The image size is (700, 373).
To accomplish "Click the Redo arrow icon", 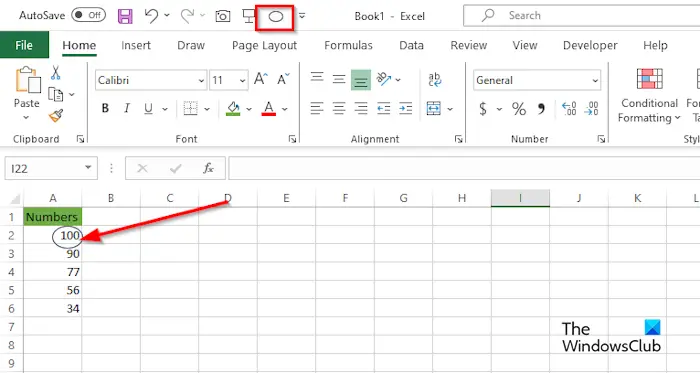I will (x=187, y=16).
